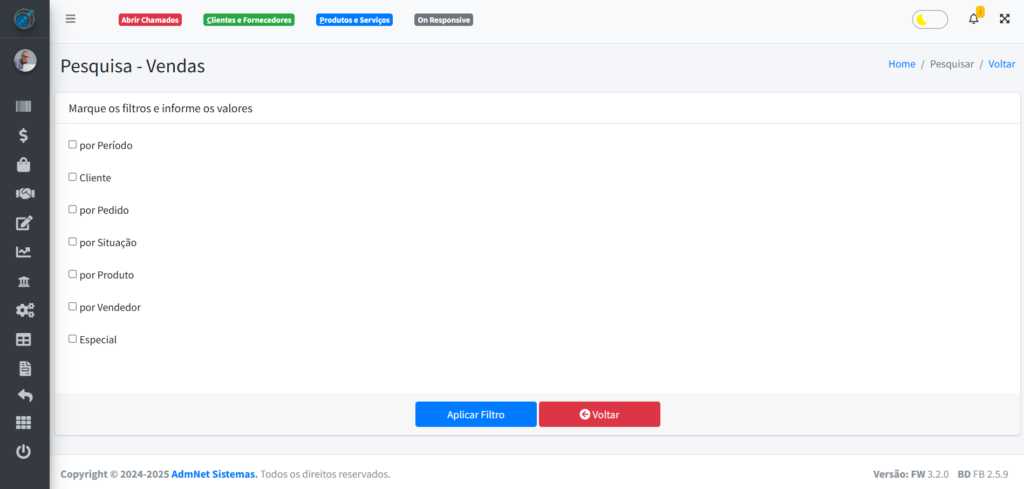The height and width of the screenshot is (489, 1024).
Task: Click the 'Home' breadcrumb link
Action: click(901, 64)
